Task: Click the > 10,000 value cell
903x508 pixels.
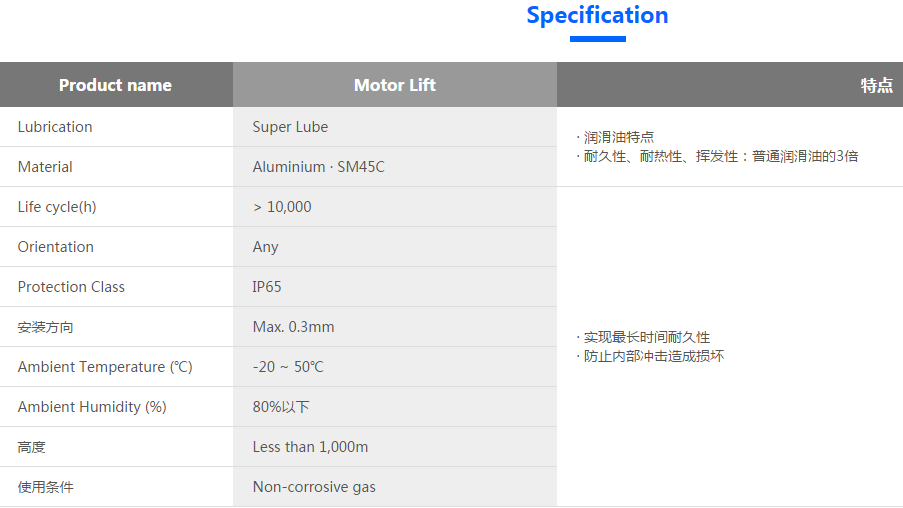Action: [282, 207]
